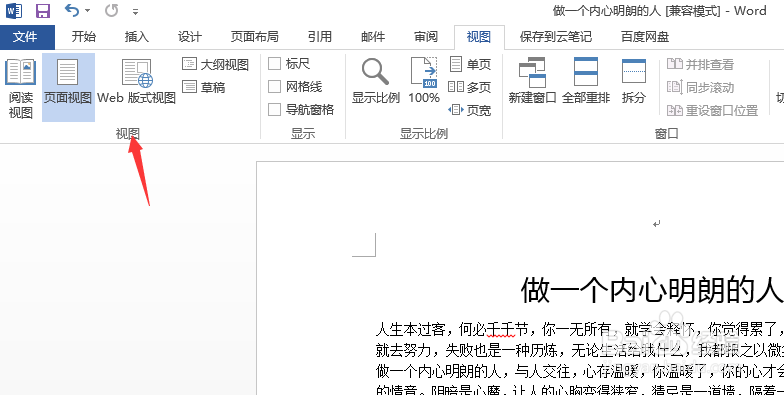The width and height of the screenshot is (784, 395).
Task: Click 重设窗口位置 (Reset Window Position)
Action: (713, 110)
